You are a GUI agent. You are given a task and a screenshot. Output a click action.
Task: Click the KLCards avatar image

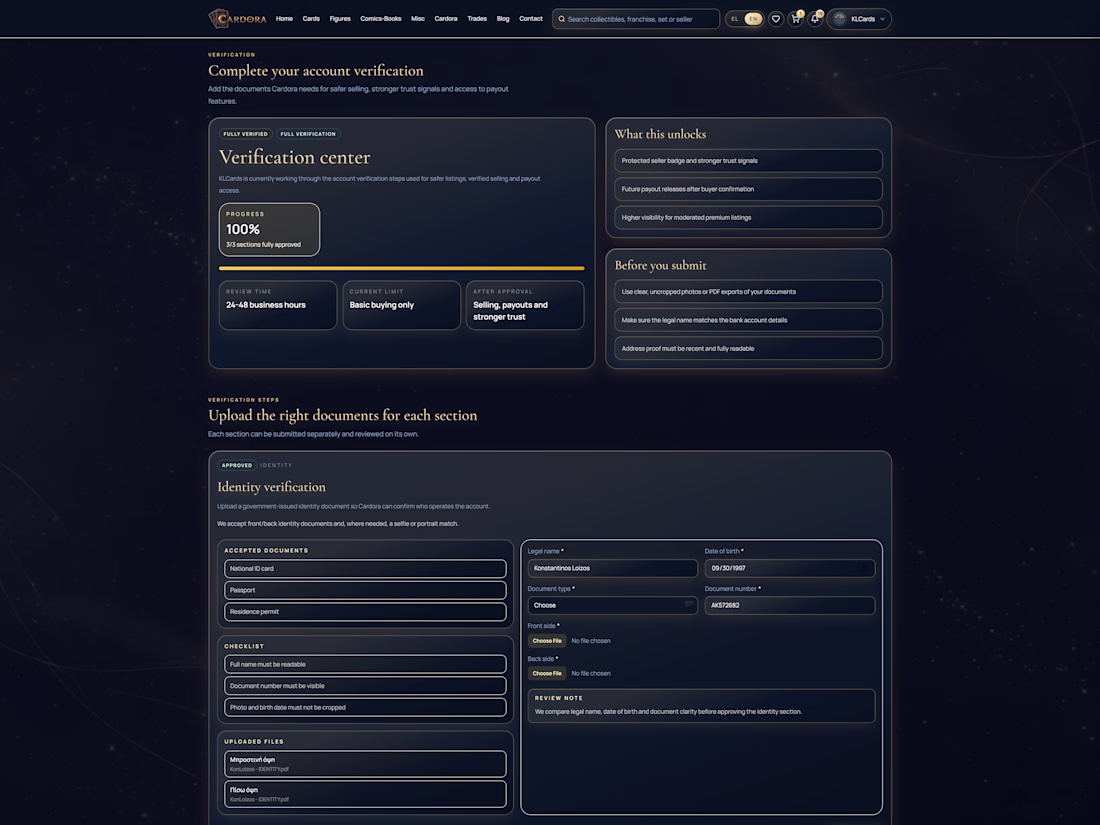[x=839, y=19]
